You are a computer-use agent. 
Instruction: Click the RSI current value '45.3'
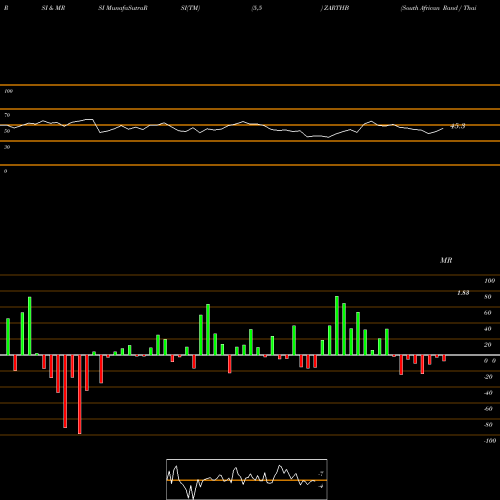458,126
